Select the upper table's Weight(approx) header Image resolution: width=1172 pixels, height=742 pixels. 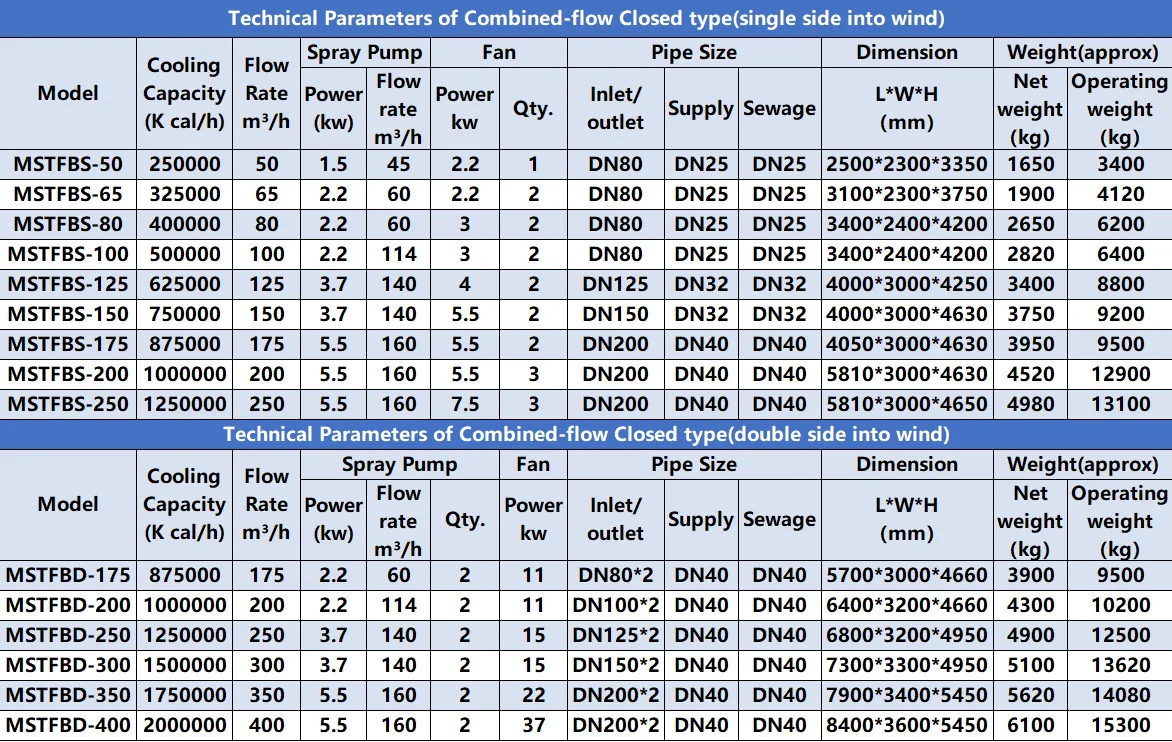click(1082, 52)
